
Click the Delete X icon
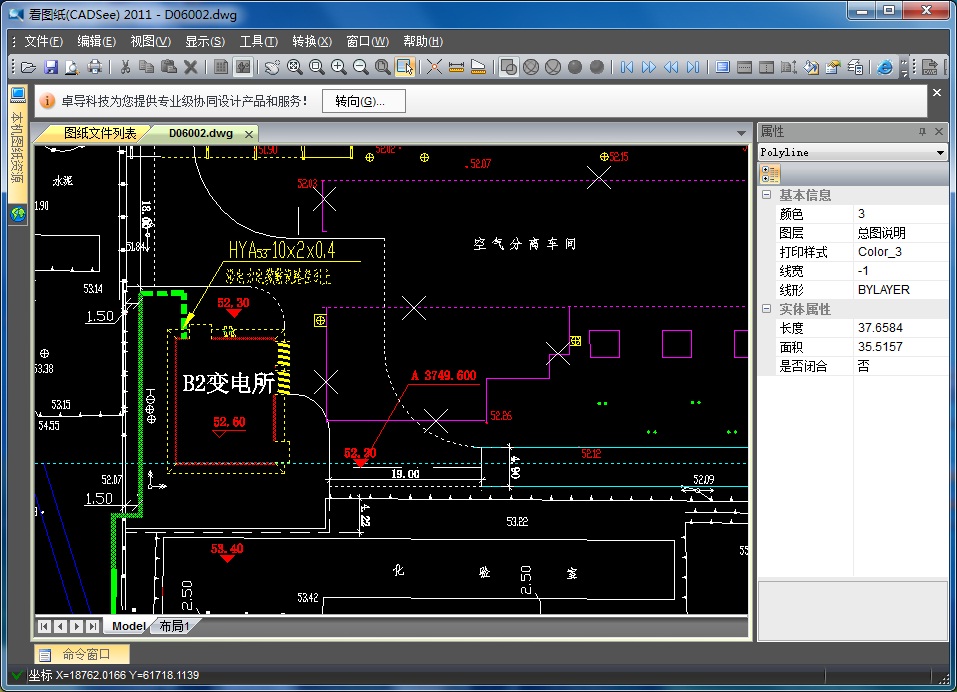pos(190,67)
